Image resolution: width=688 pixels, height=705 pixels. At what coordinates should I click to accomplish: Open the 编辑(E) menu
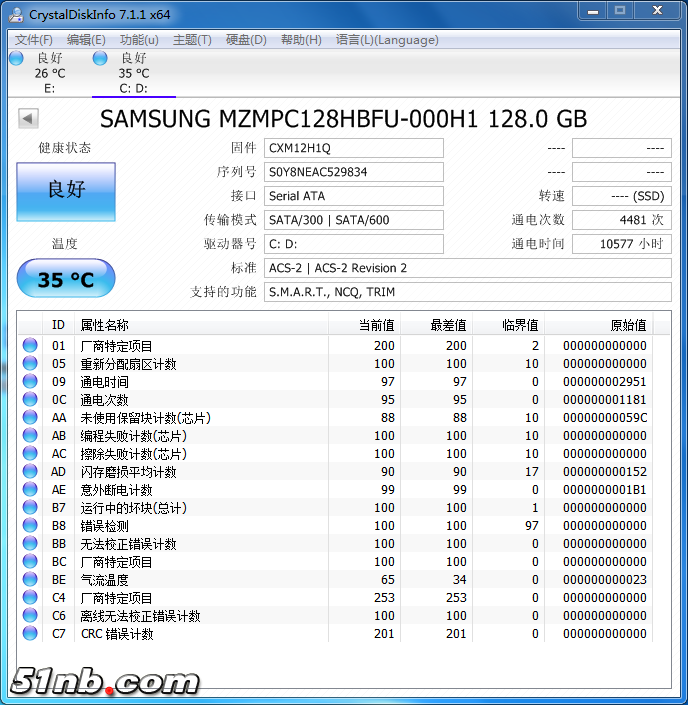86,40
